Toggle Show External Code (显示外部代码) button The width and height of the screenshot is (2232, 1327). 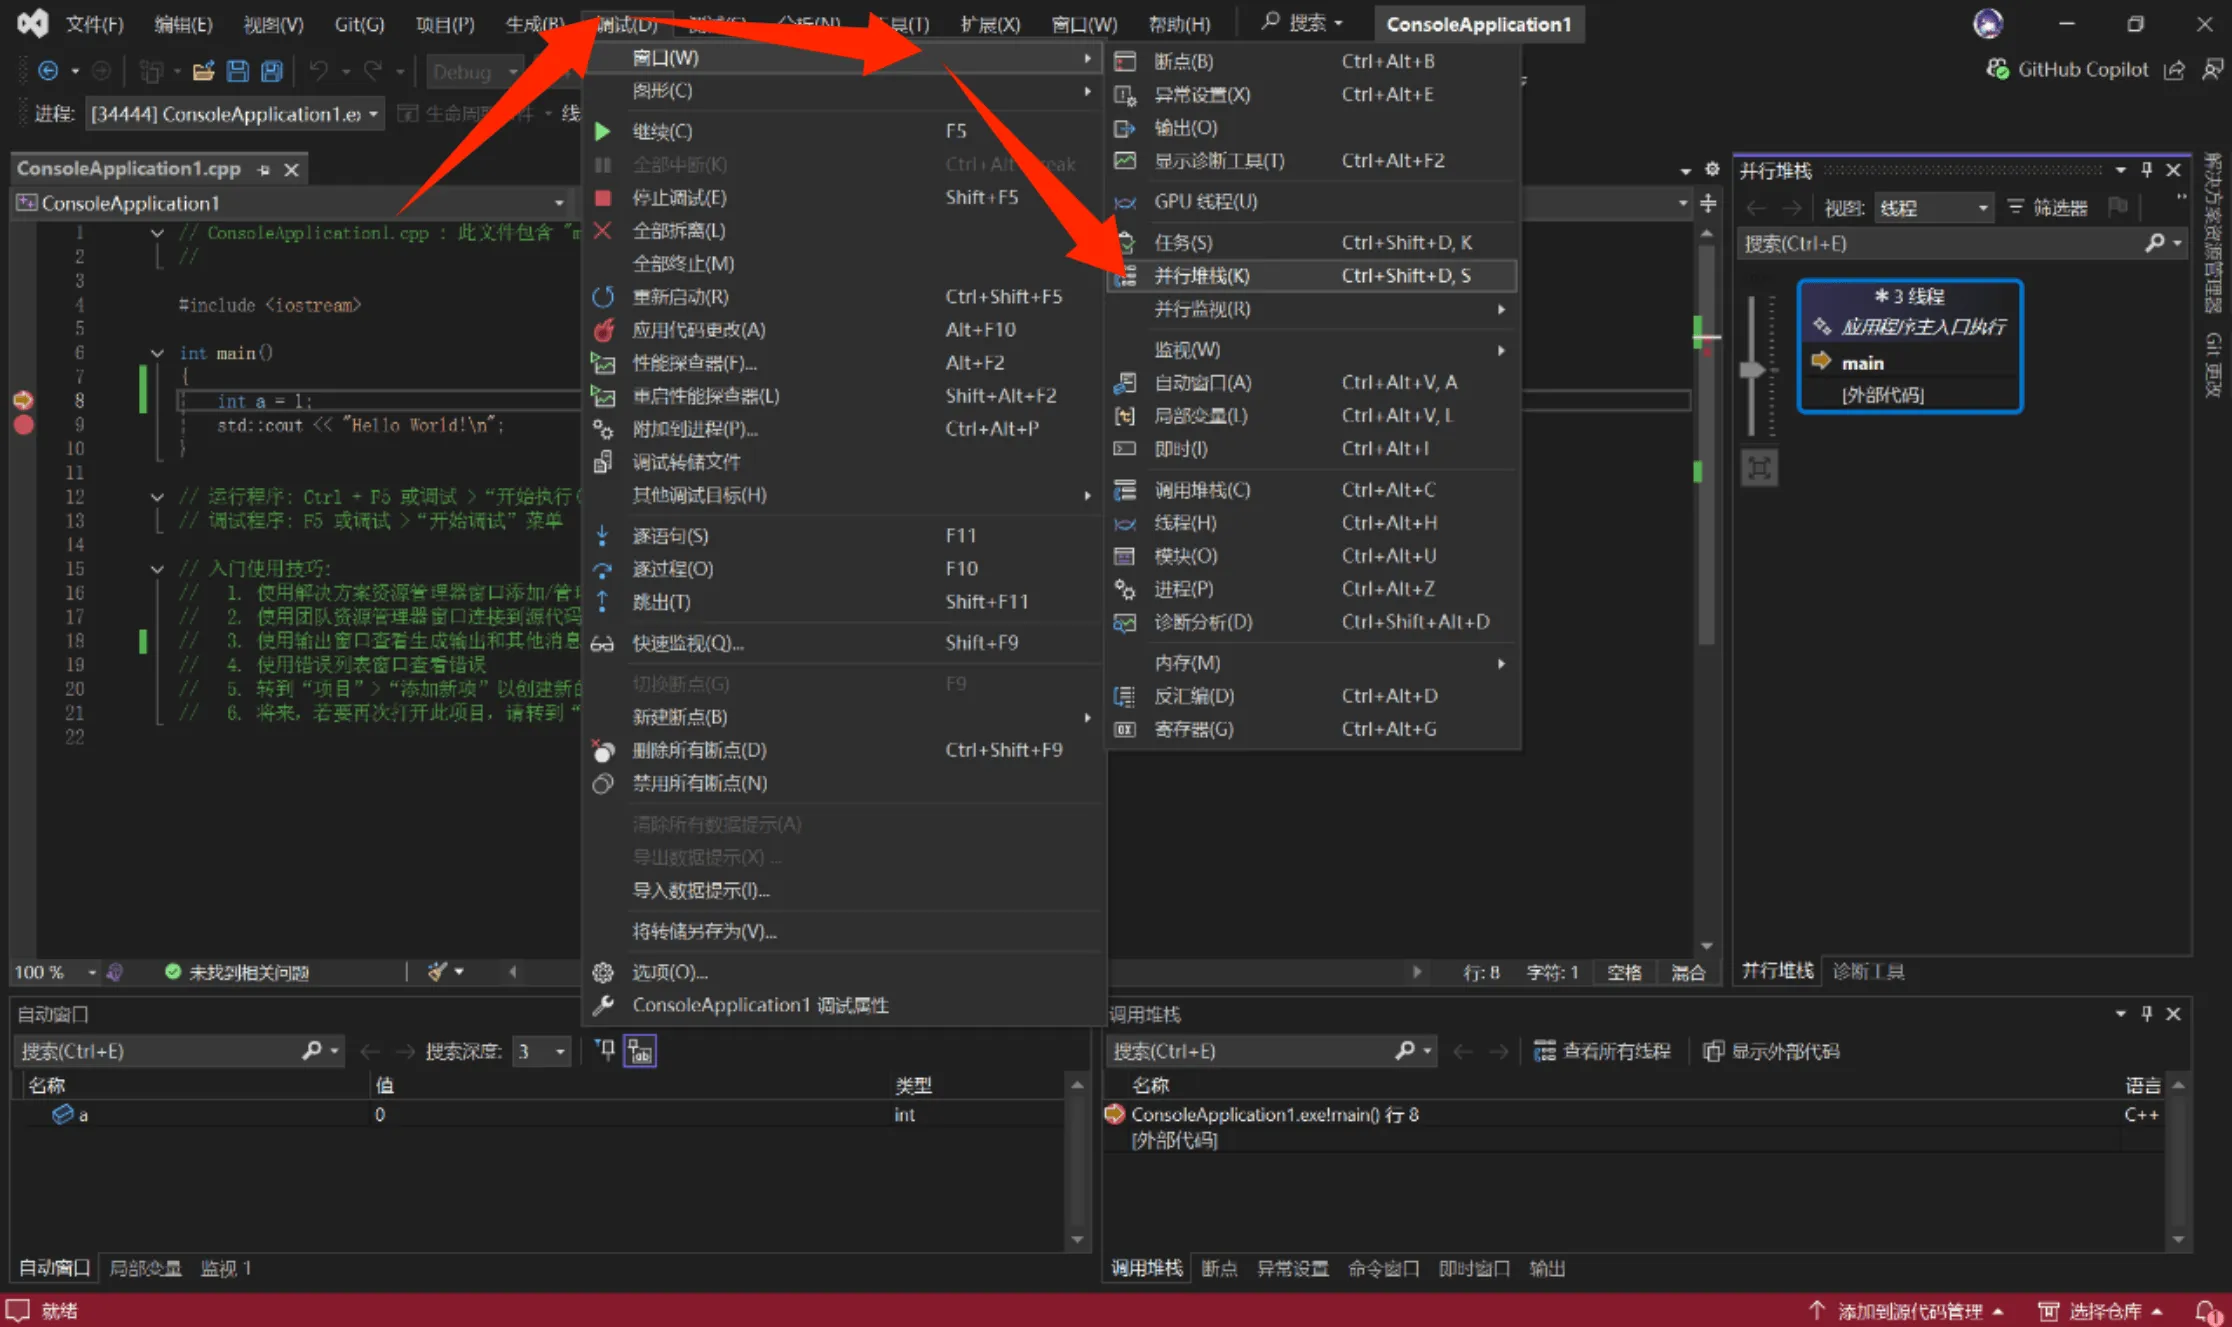[x=1771, y=1051]
